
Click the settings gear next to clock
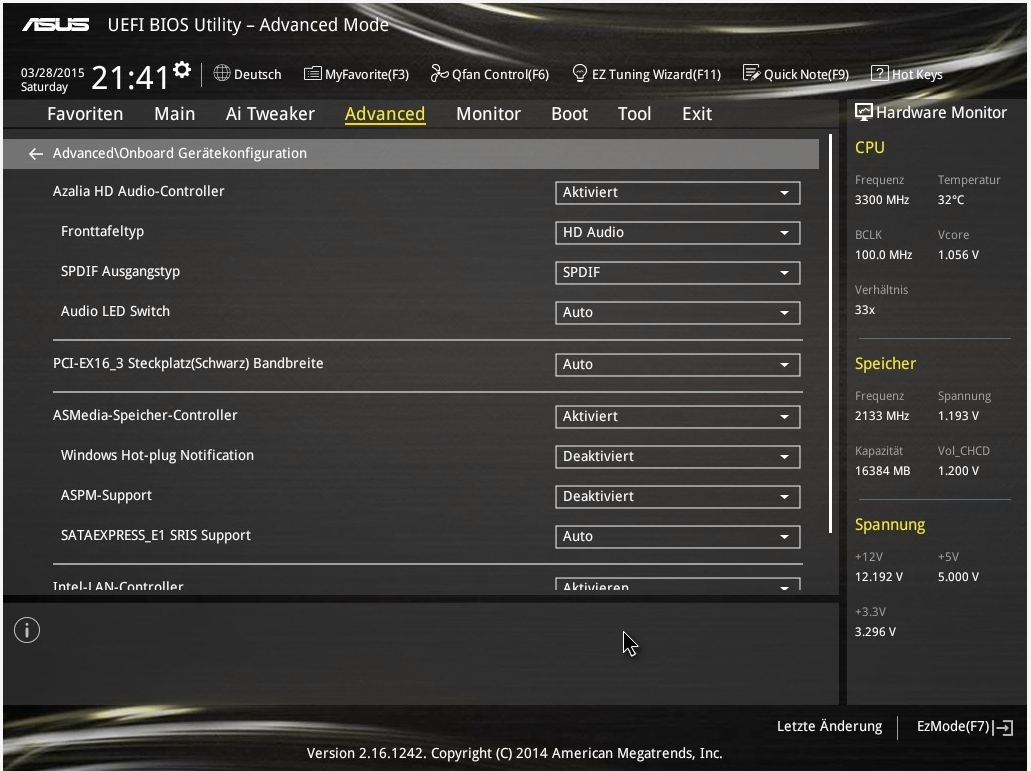click(x=182, y=69)
